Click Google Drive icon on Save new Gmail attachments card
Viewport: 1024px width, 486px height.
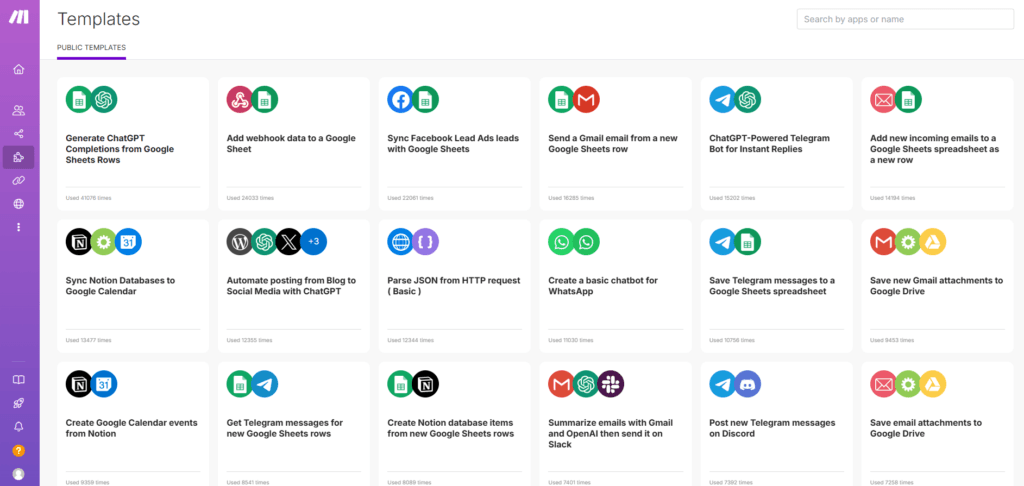tap(933, 242)
